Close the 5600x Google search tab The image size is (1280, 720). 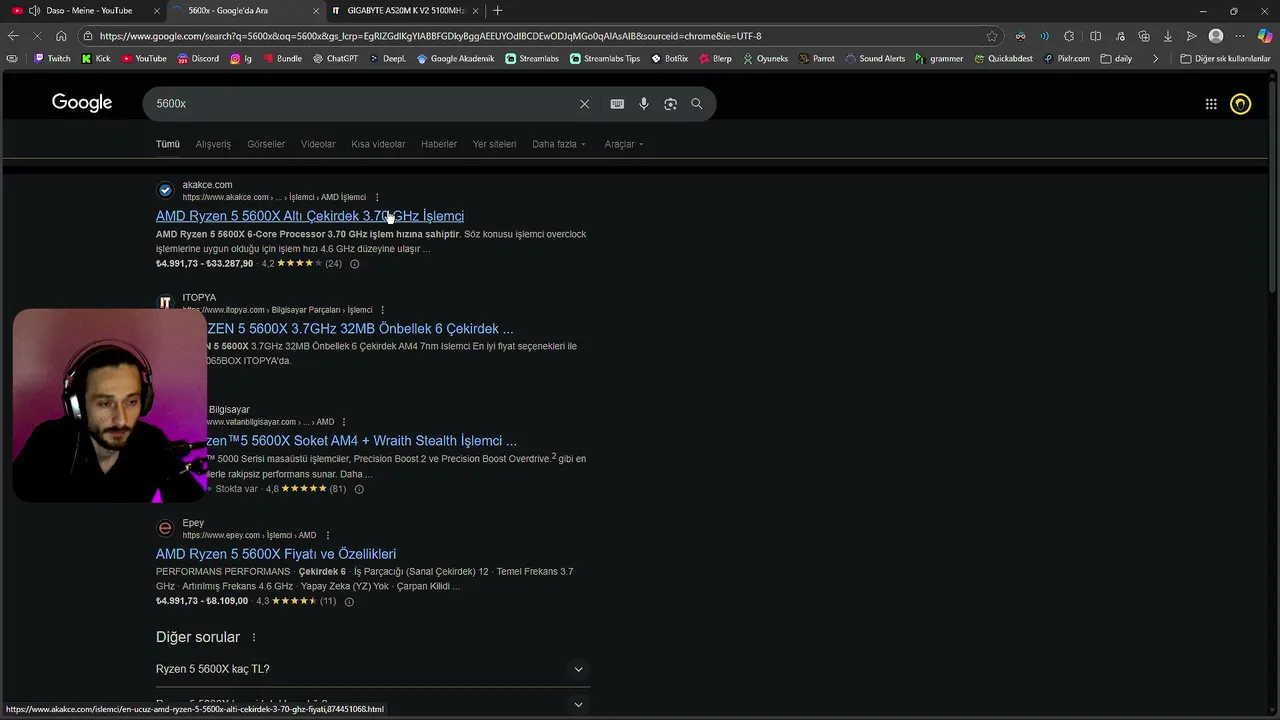[317, 11]
